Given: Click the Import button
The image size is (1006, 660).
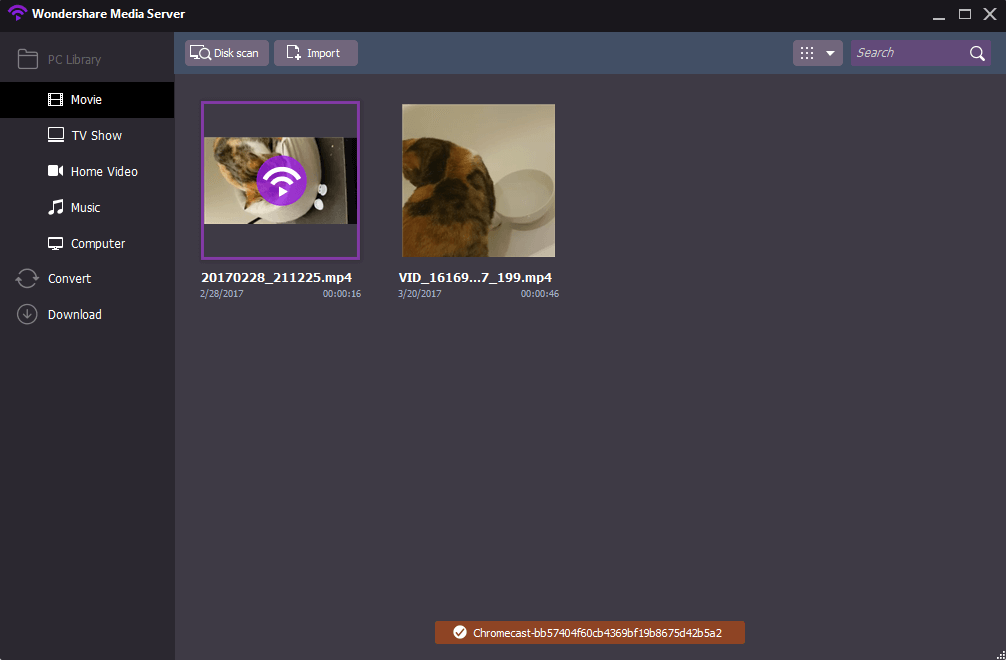Looking at the screenshot, I should pos(316,53).
